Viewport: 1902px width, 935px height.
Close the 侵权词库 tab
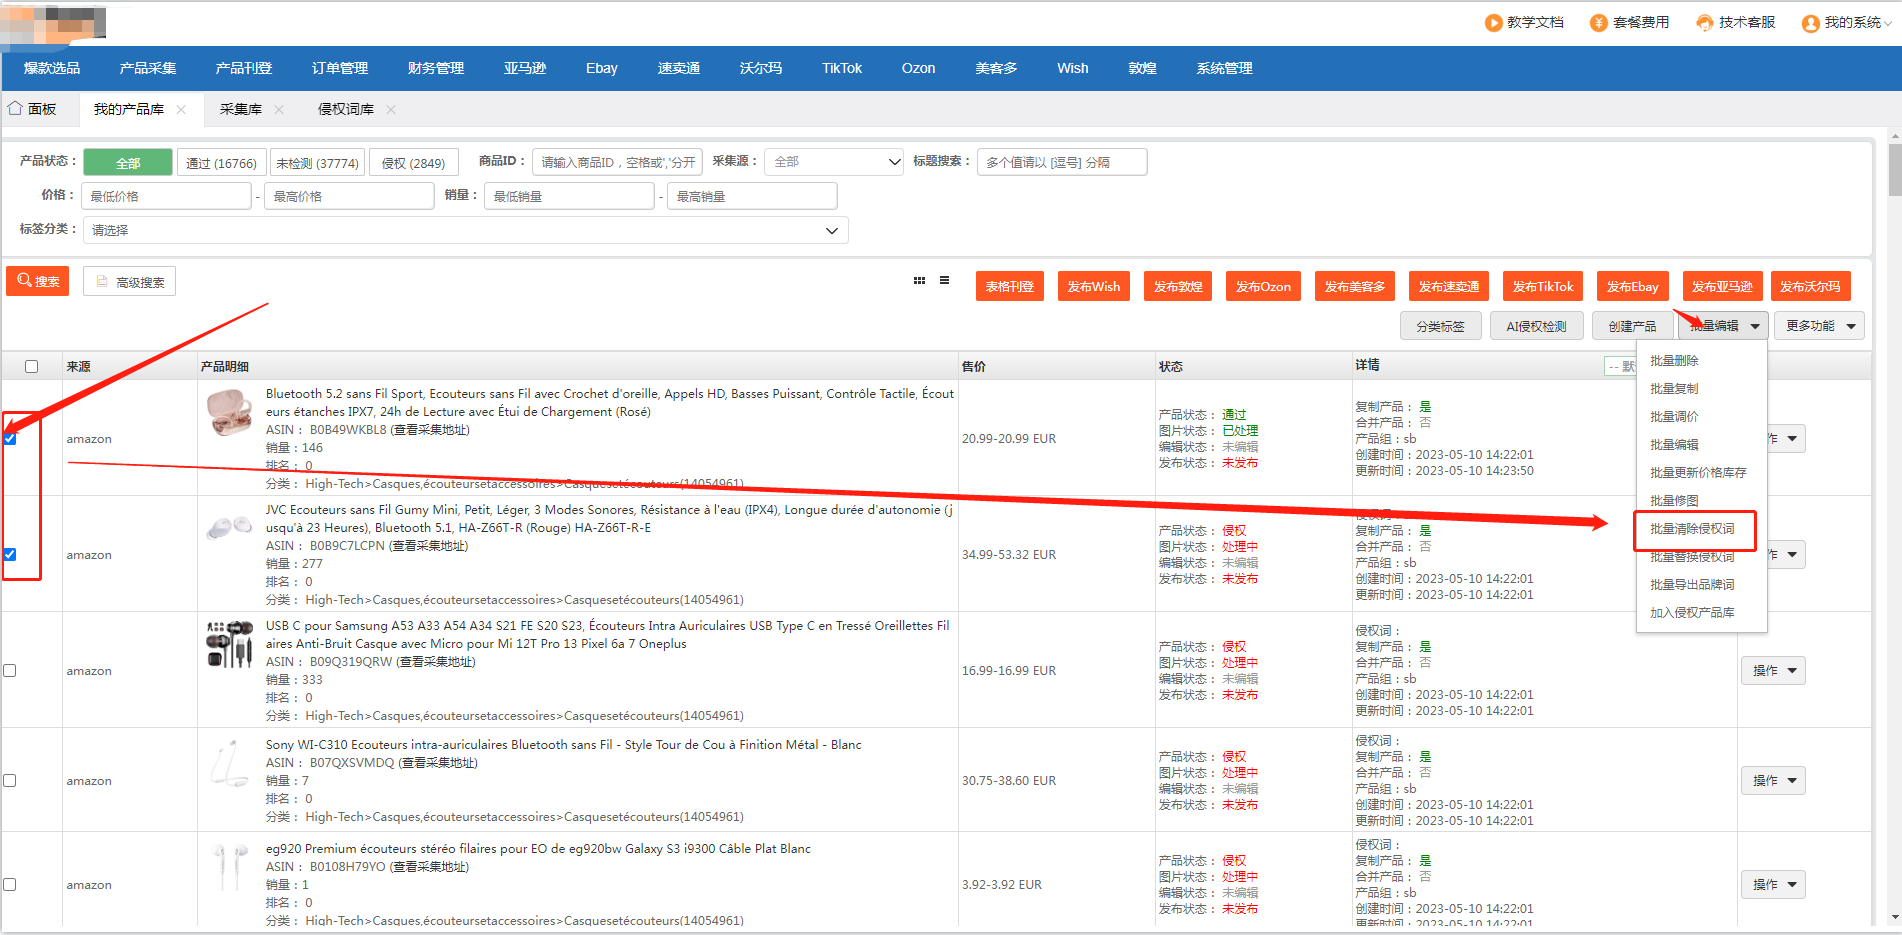pos(391,110)
